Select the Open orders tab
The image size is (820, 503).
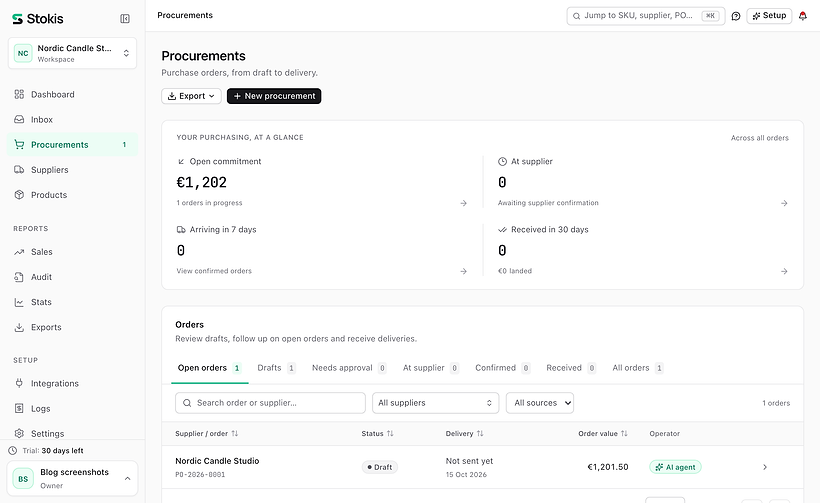(x=209, y=368)
